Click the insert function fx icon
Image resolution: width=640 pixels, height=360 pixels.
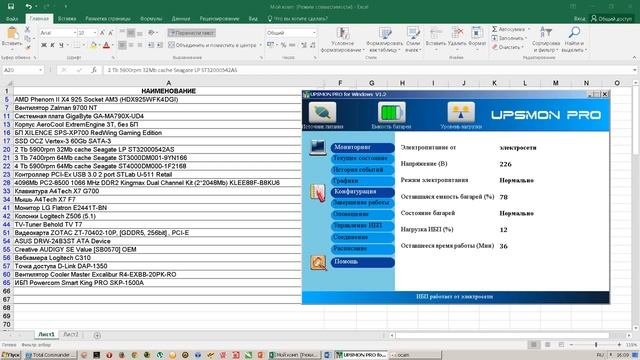point(94,70)
